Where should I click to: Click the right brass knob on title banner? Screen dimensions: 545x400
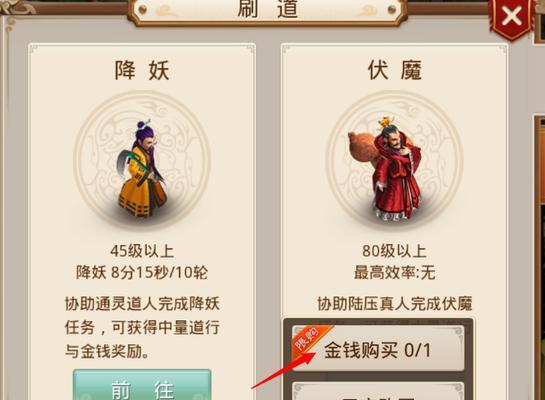tap(392, 9)
